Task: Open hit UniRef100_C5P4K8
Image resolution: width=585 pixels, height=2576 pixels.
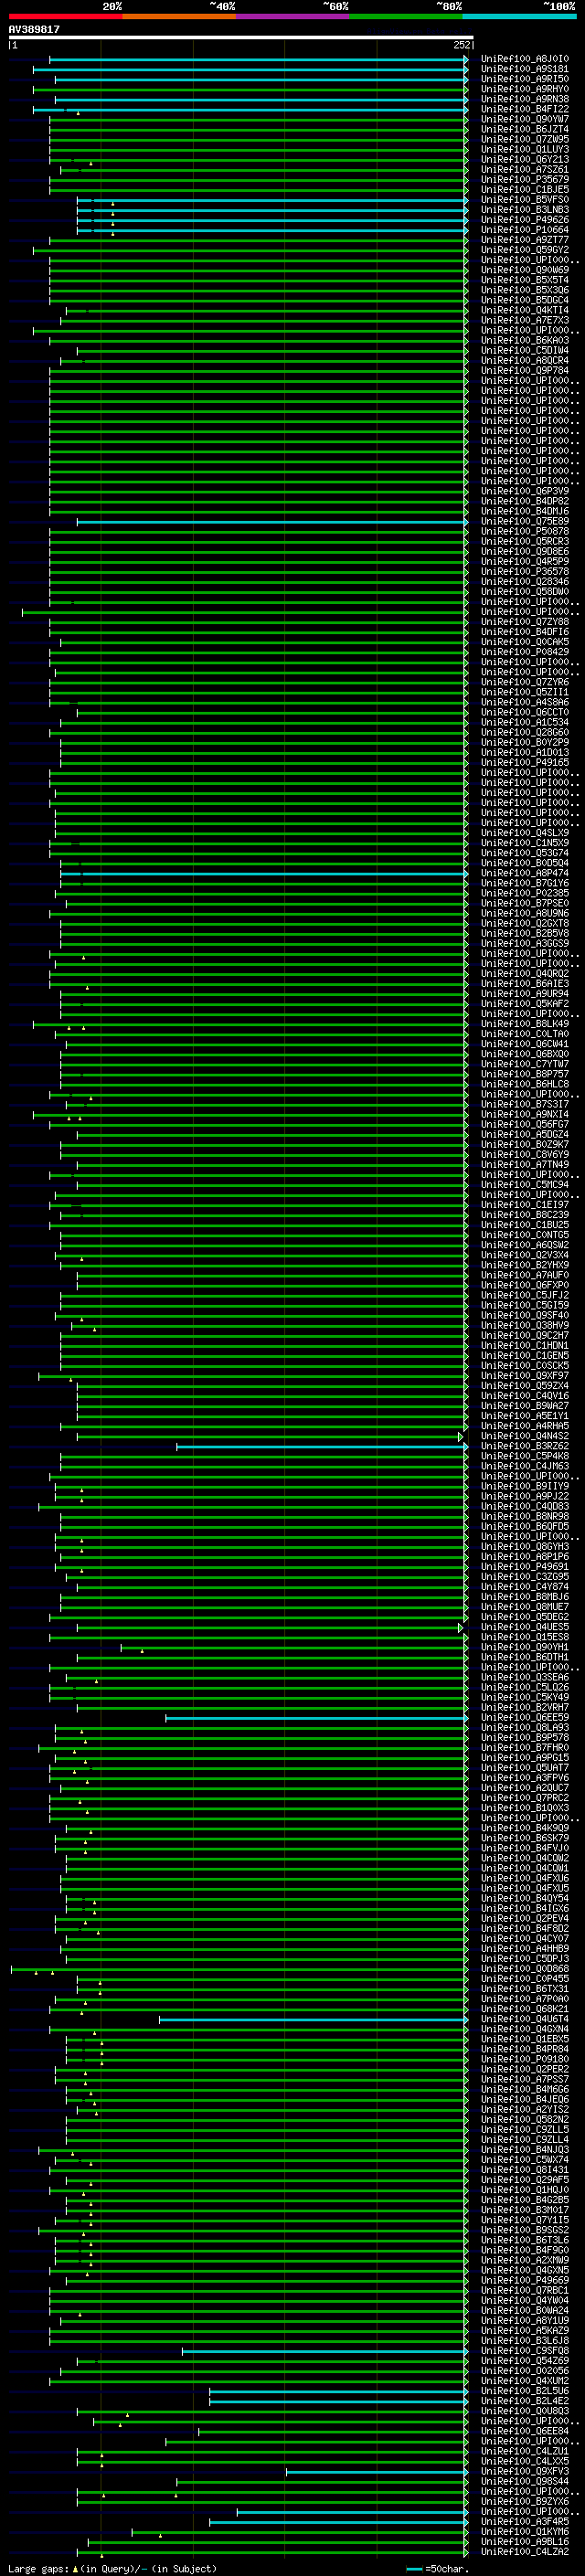Action: coord(525,1456)
